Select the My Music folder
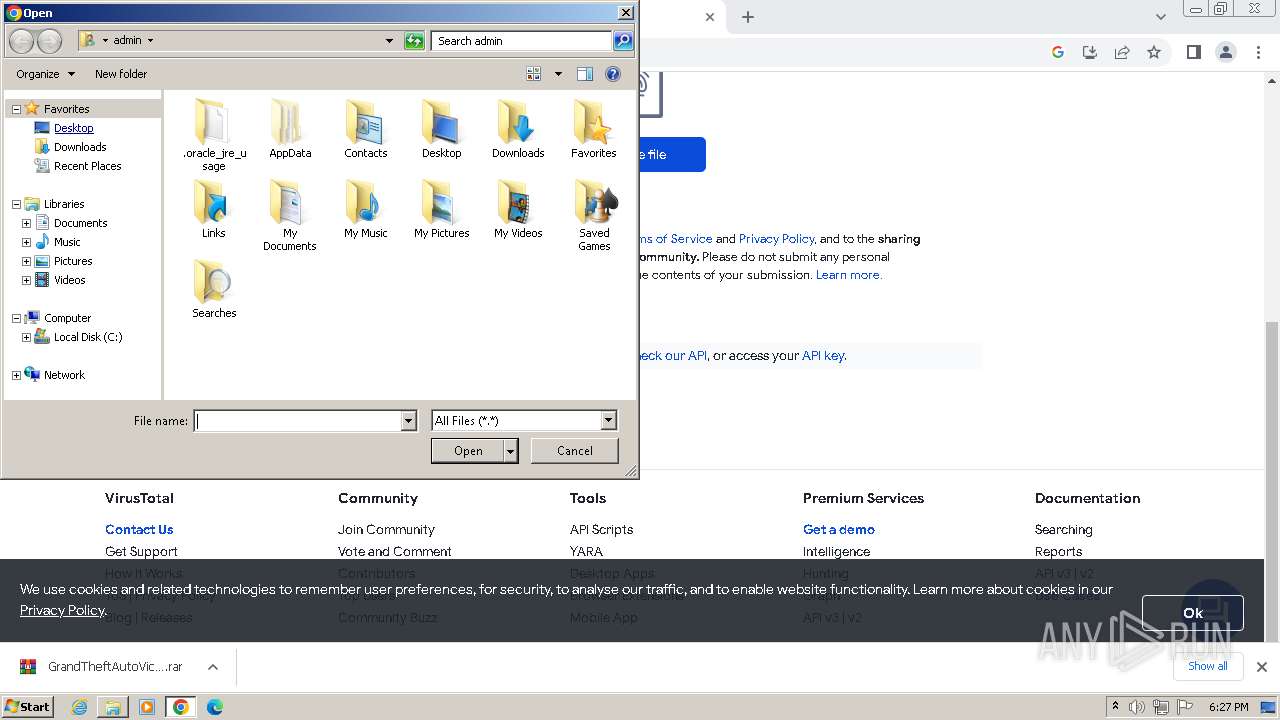This screenshot has height=720, width=1280. click(x=366, y=208)
